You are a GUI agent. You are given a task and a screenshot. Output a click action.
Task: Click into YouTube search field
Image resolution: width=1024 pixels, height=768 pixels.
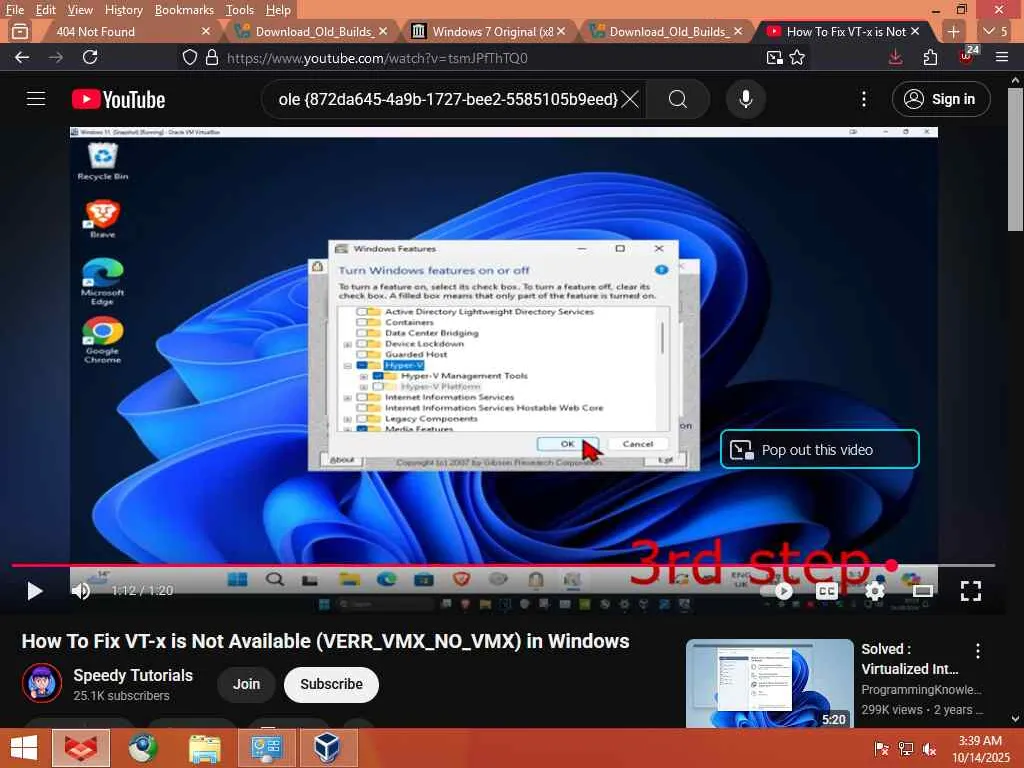pyautogui.click(x=447, y=99)
